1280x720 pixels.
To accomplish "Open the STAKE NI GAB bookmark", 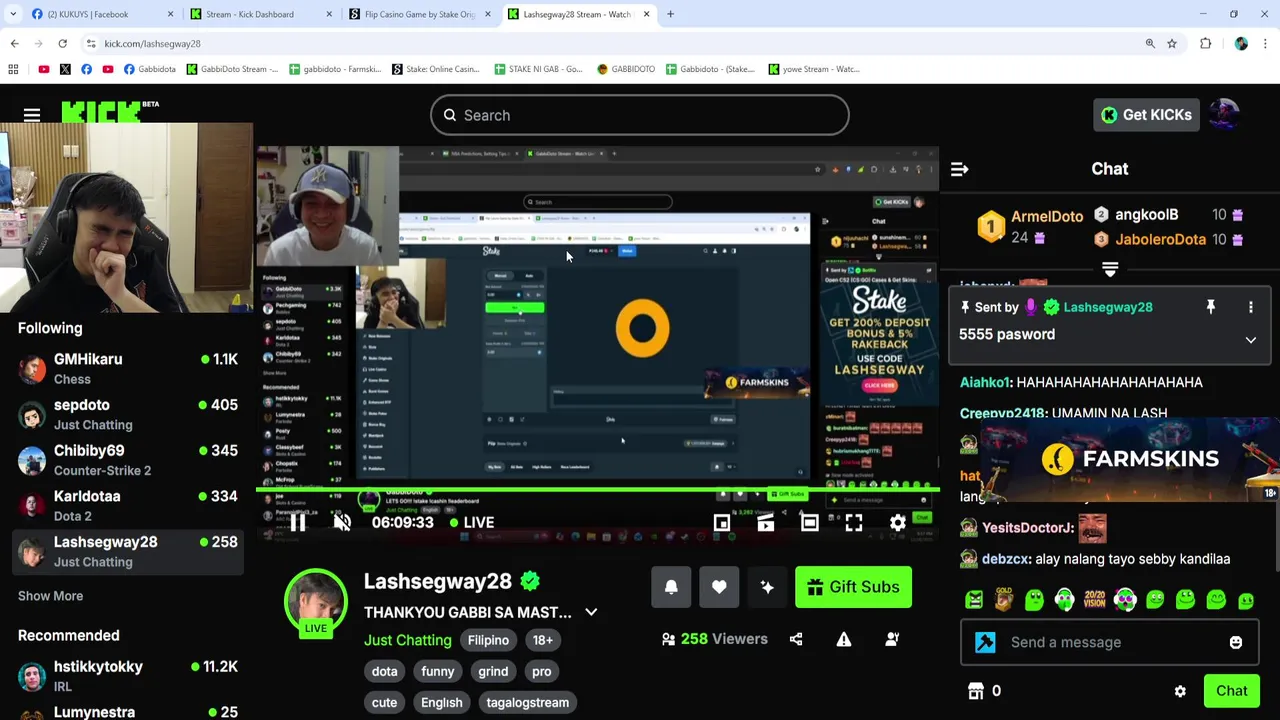I will 538,69.
